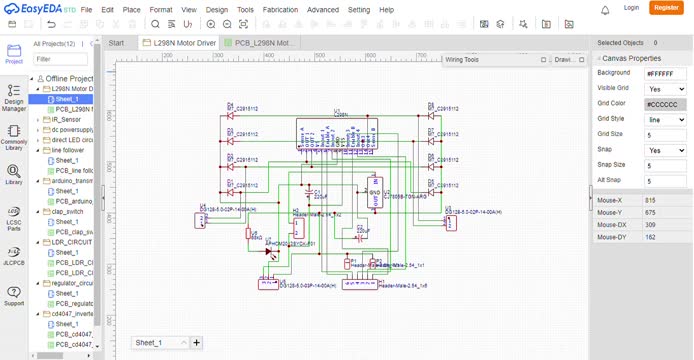The width and height of the screenshot is (694, 360).
Task: Click the find similar objects icon
Action: (172, 24)
